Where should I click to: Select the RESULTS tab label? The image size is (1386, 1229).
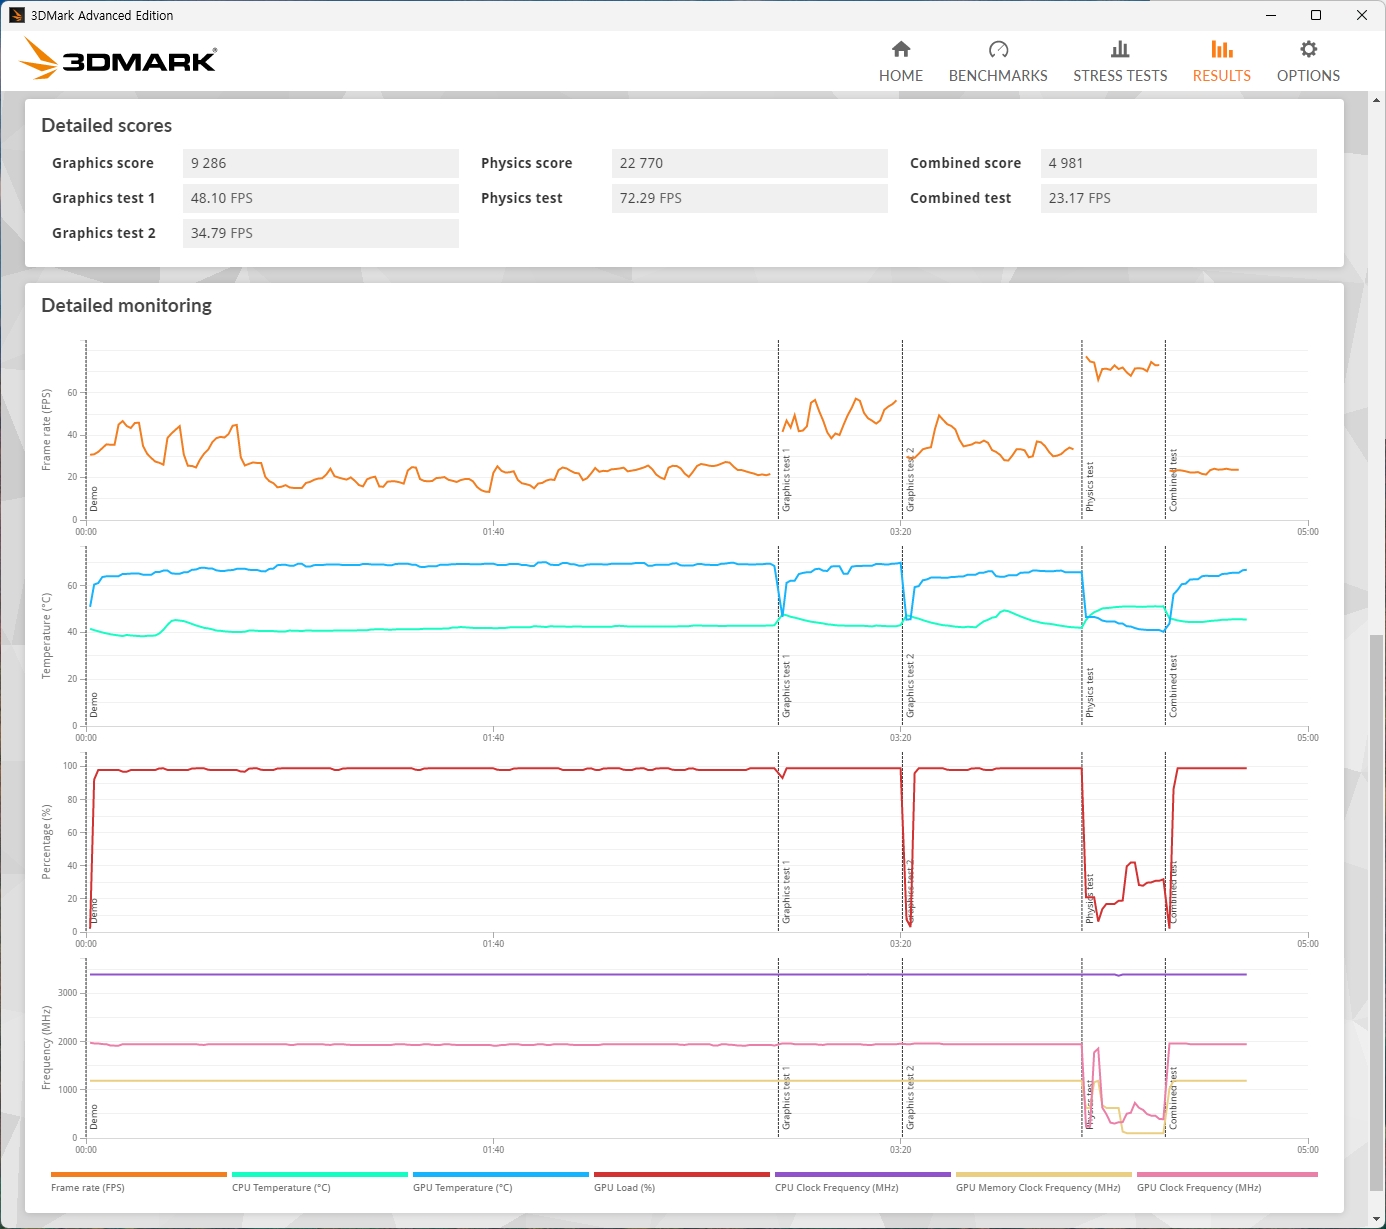tap(1221, 76)
